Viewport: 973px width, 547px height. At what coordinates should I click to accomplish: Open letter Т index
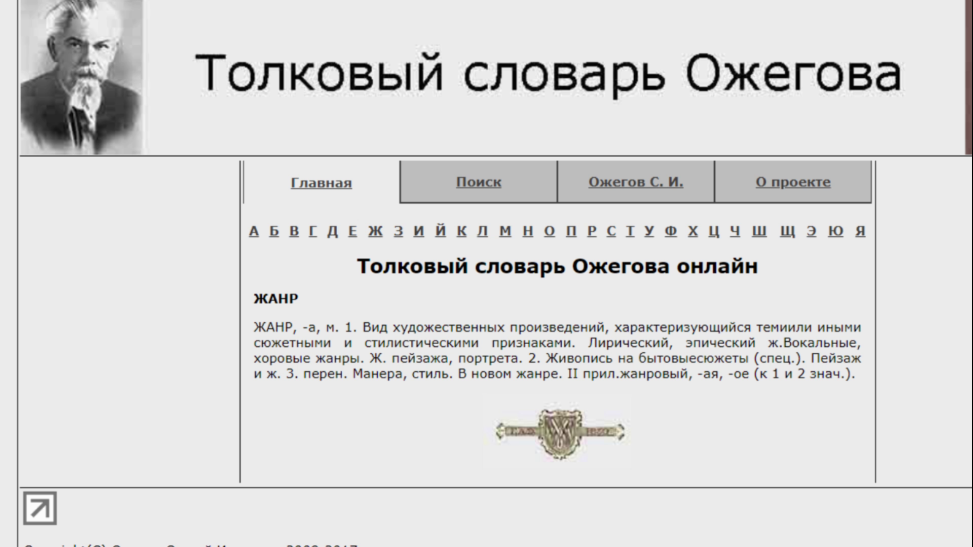[x=630, y=231]
